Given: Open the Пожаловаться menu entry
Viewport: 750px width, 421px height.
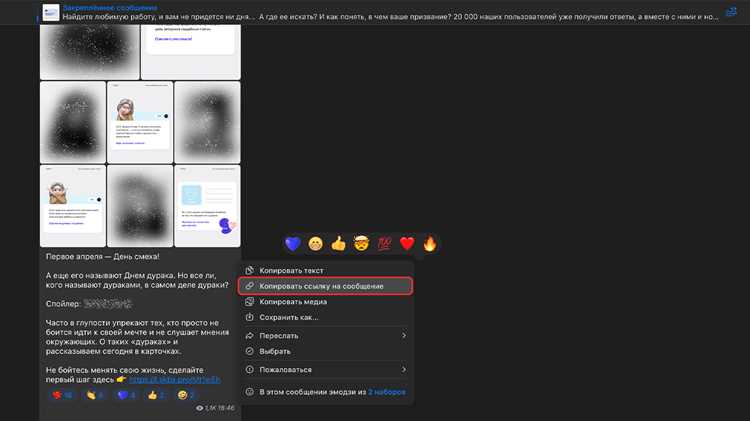Looking at the screenshot, I should 325,369.
